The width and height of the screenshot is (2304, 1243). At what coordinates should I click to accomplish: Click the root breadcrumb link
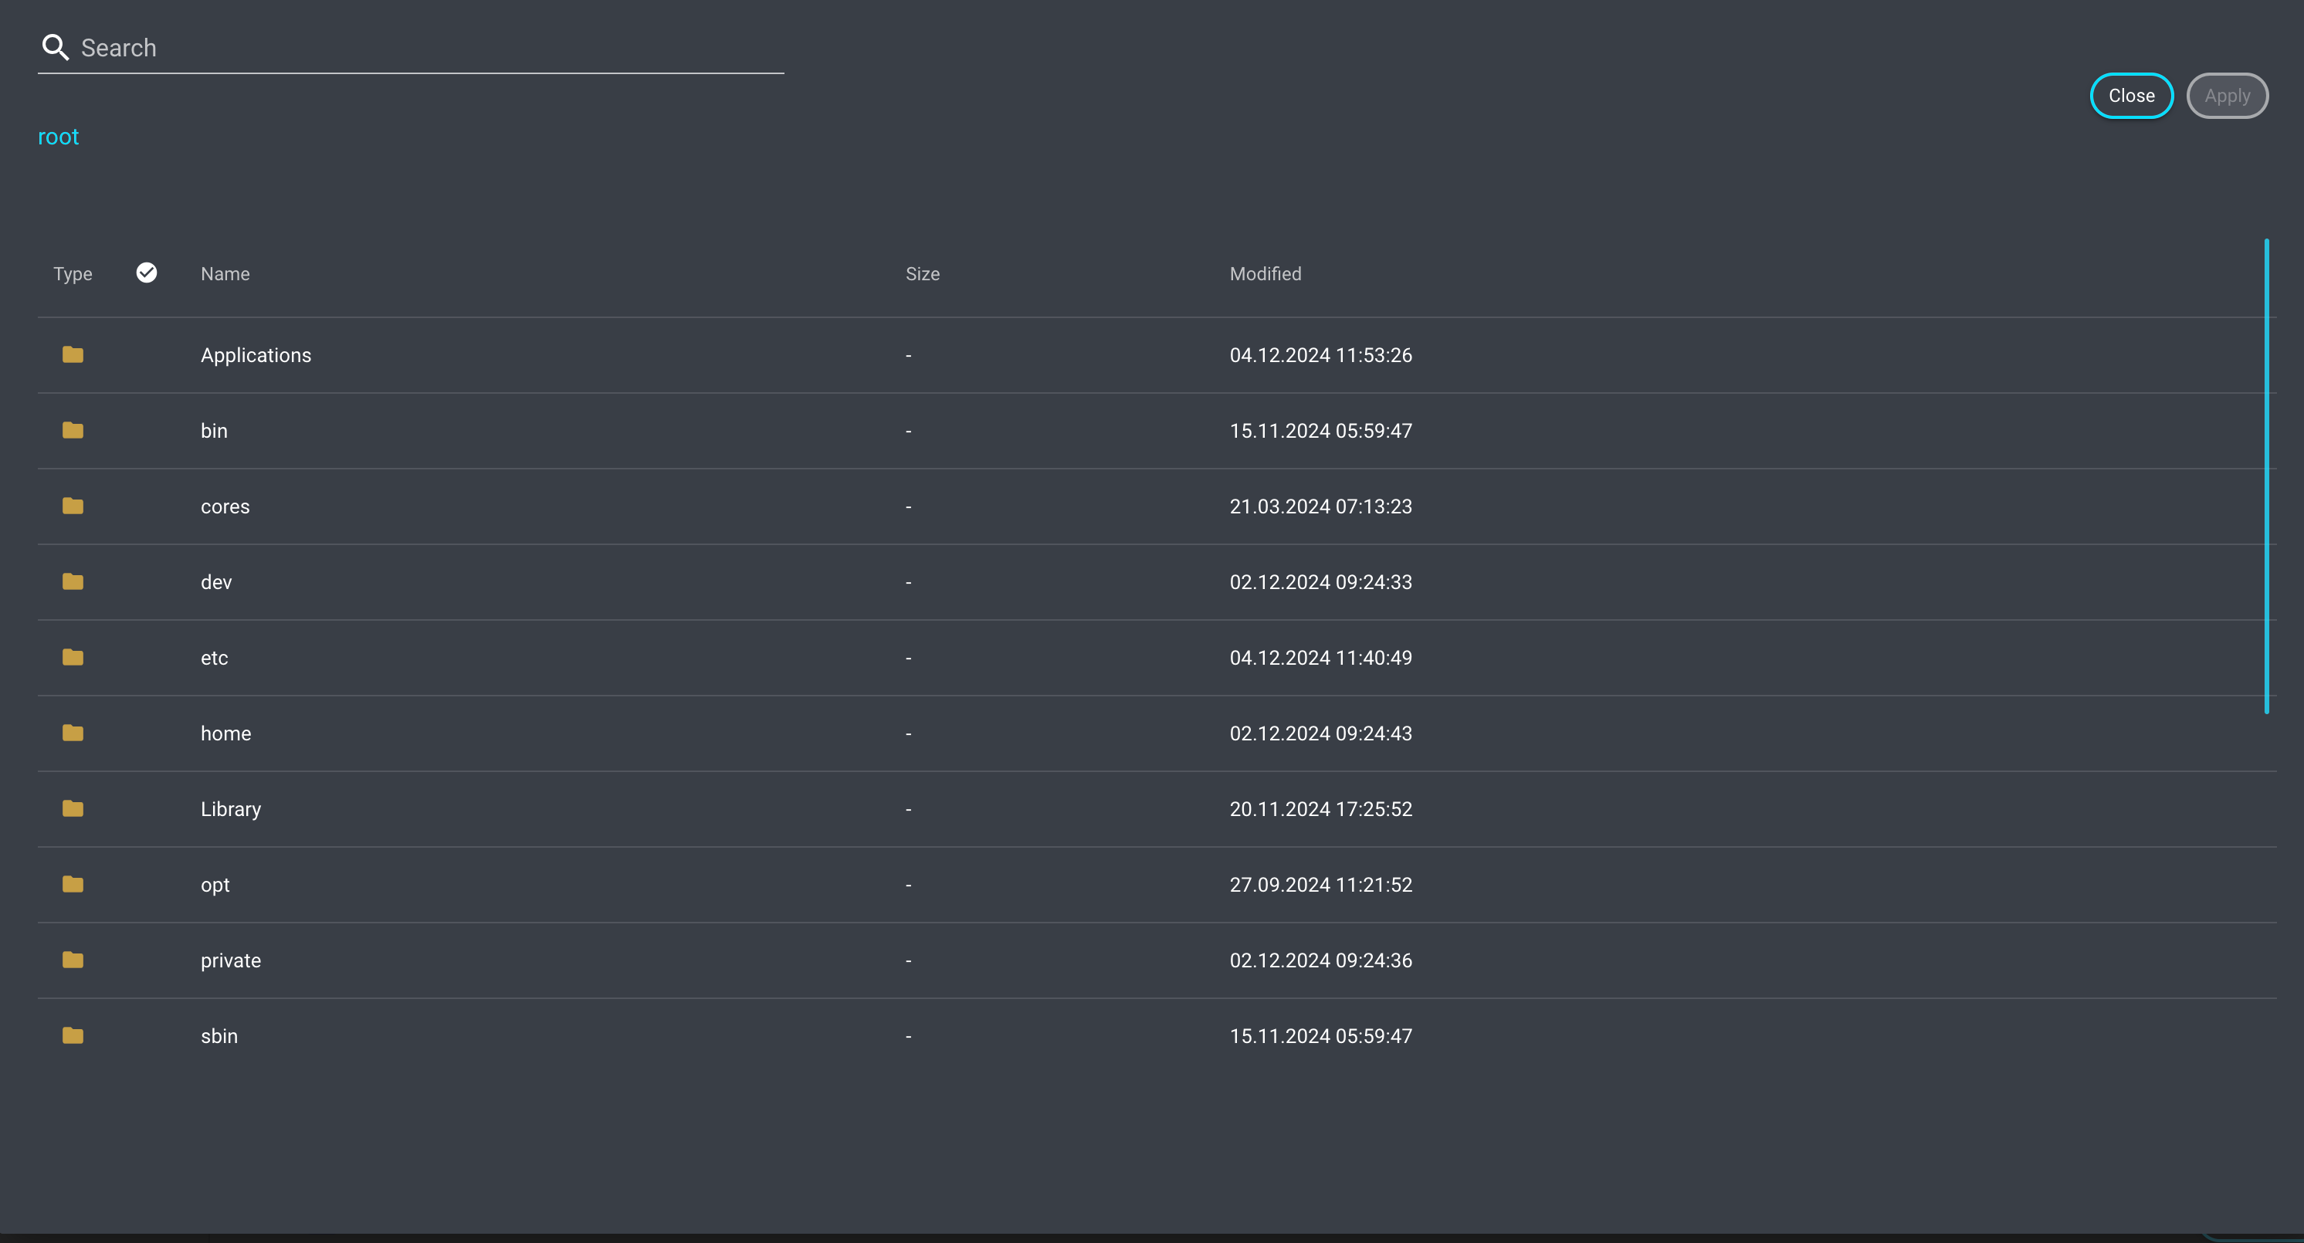(58, 137)
